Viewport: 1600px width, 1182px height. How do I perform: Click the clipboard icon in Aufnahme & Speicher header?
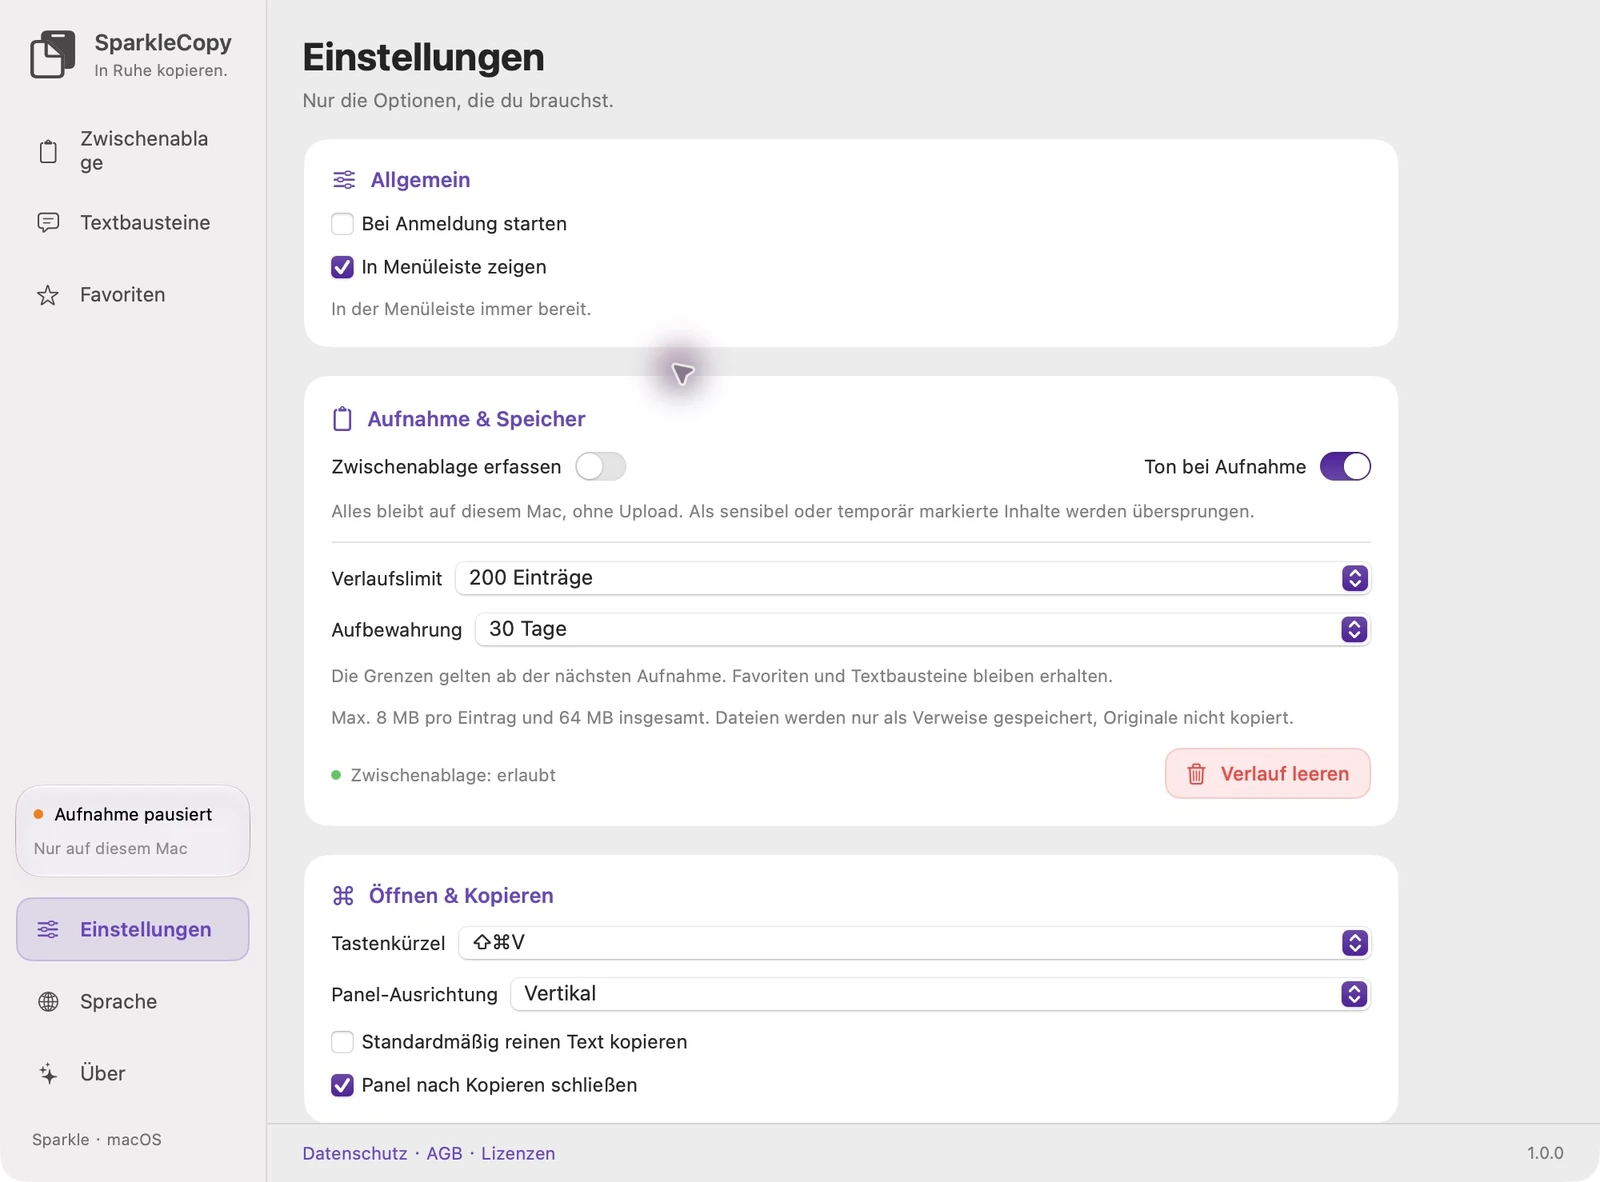tap(342, 419)
